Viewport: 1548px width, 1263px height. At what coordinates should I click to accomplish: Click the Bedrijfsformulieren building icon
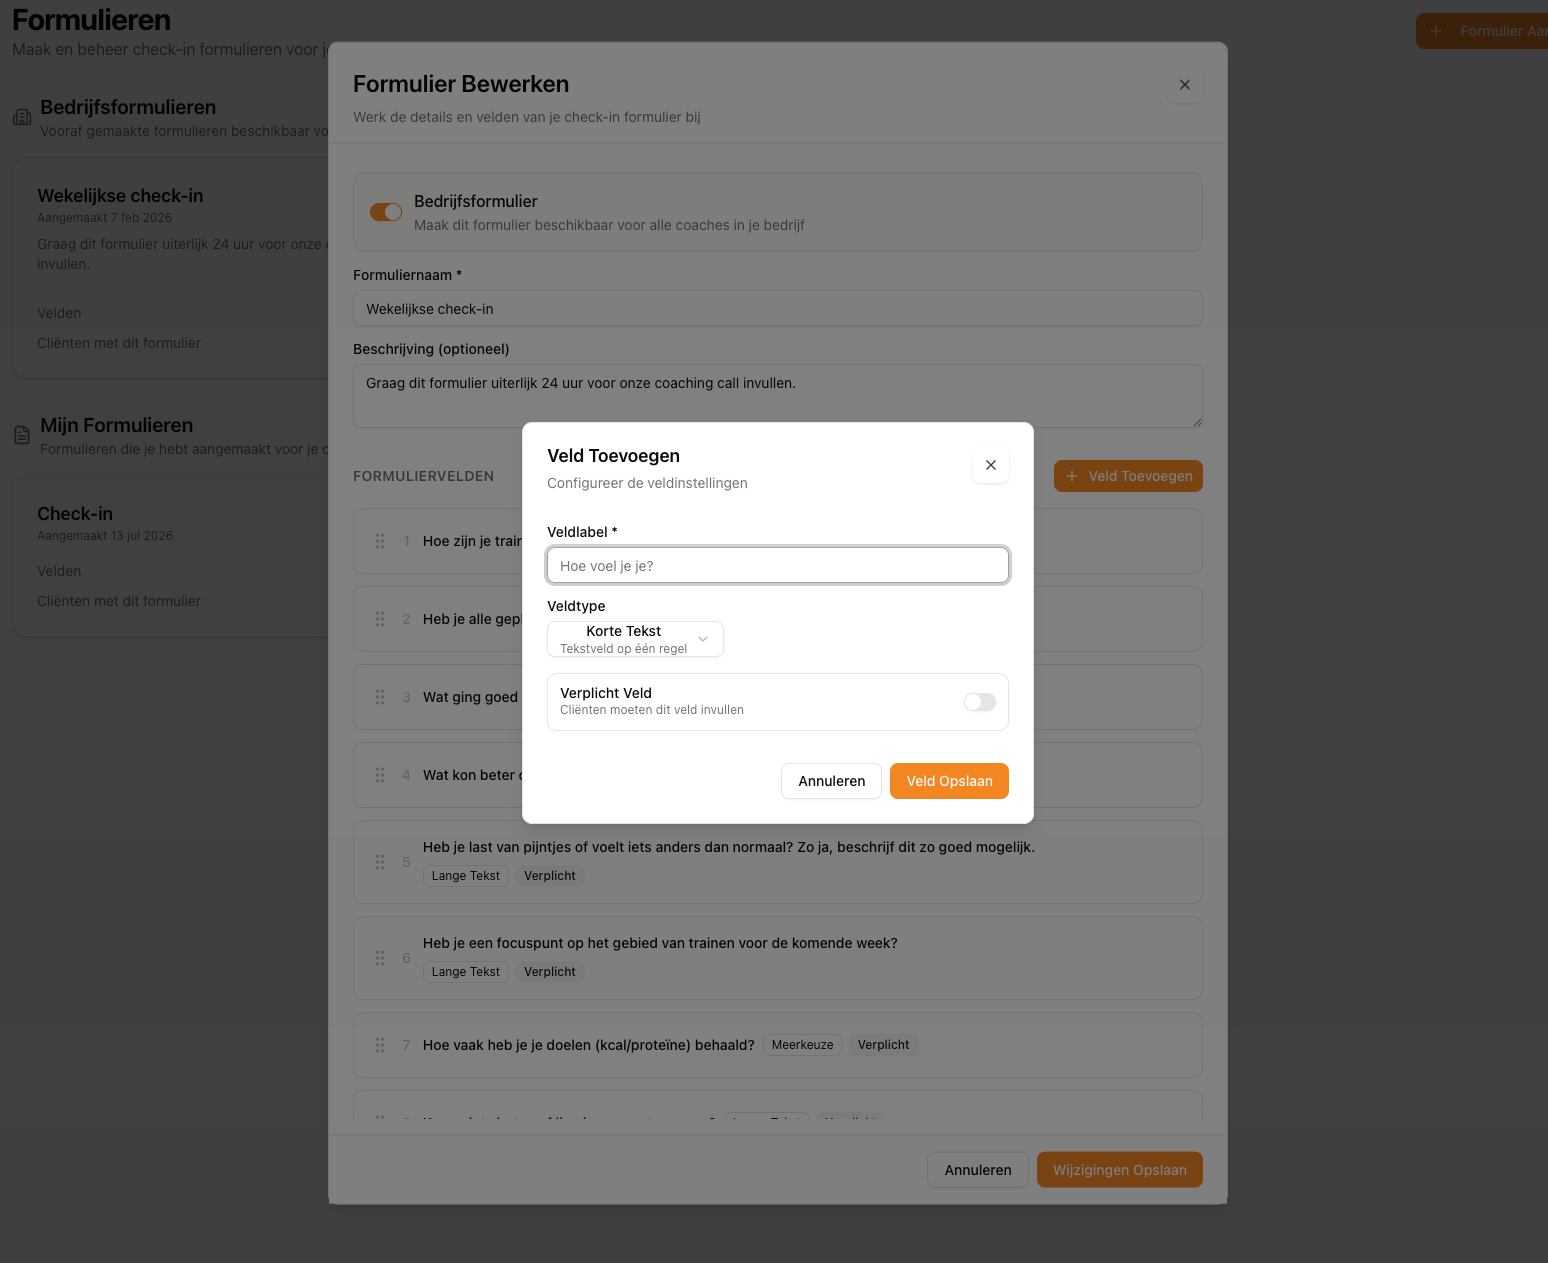pyautogui.click(x=22, y=117)
